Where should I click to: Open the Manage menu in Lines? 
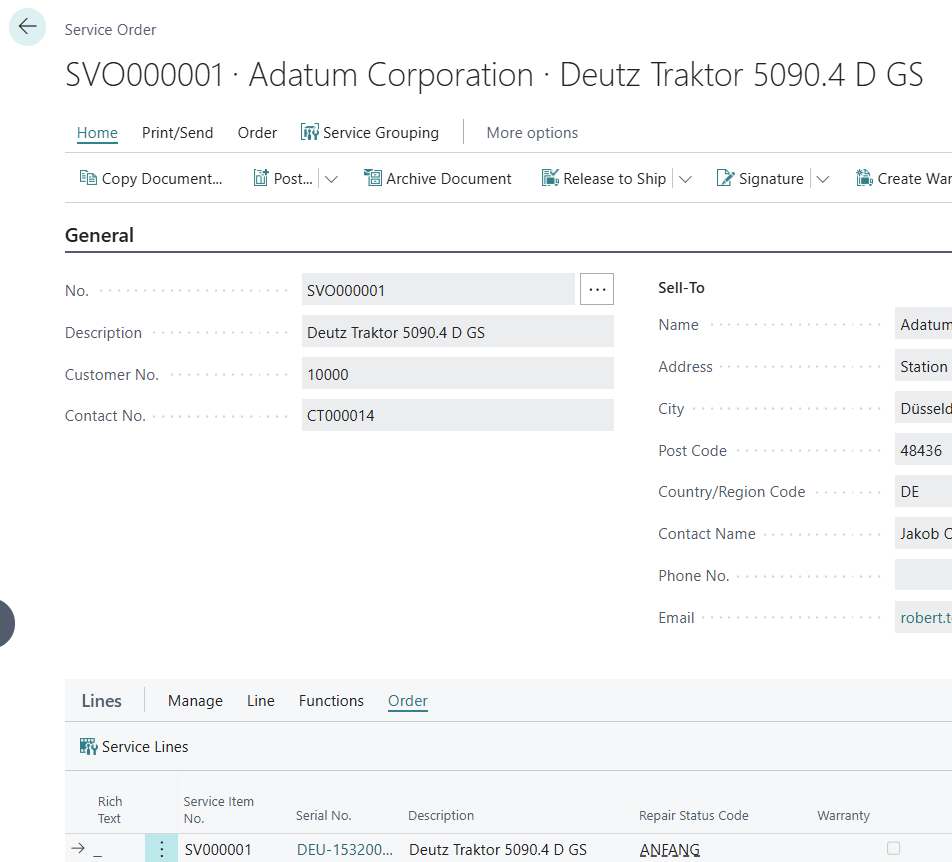(195, 701)
